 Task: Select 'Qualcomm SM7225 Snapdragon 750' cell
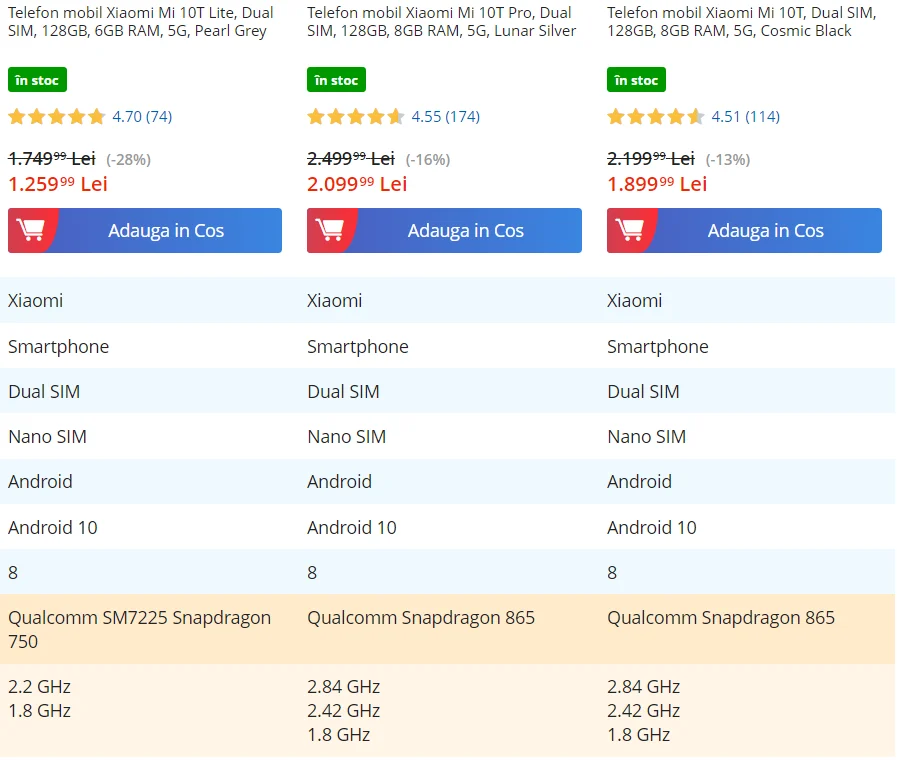139,629
